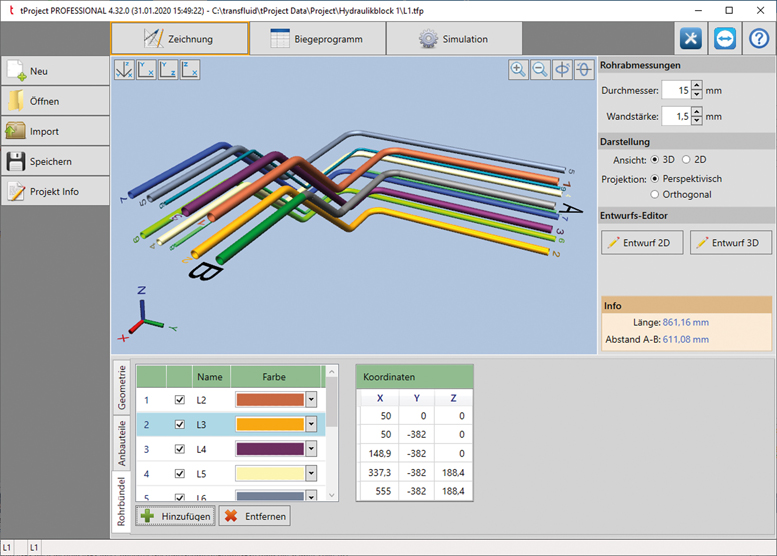Switch to the 3D isometric axis view
Image resolution: width=777 pixels, height=556 pixels.
point(124,69)
